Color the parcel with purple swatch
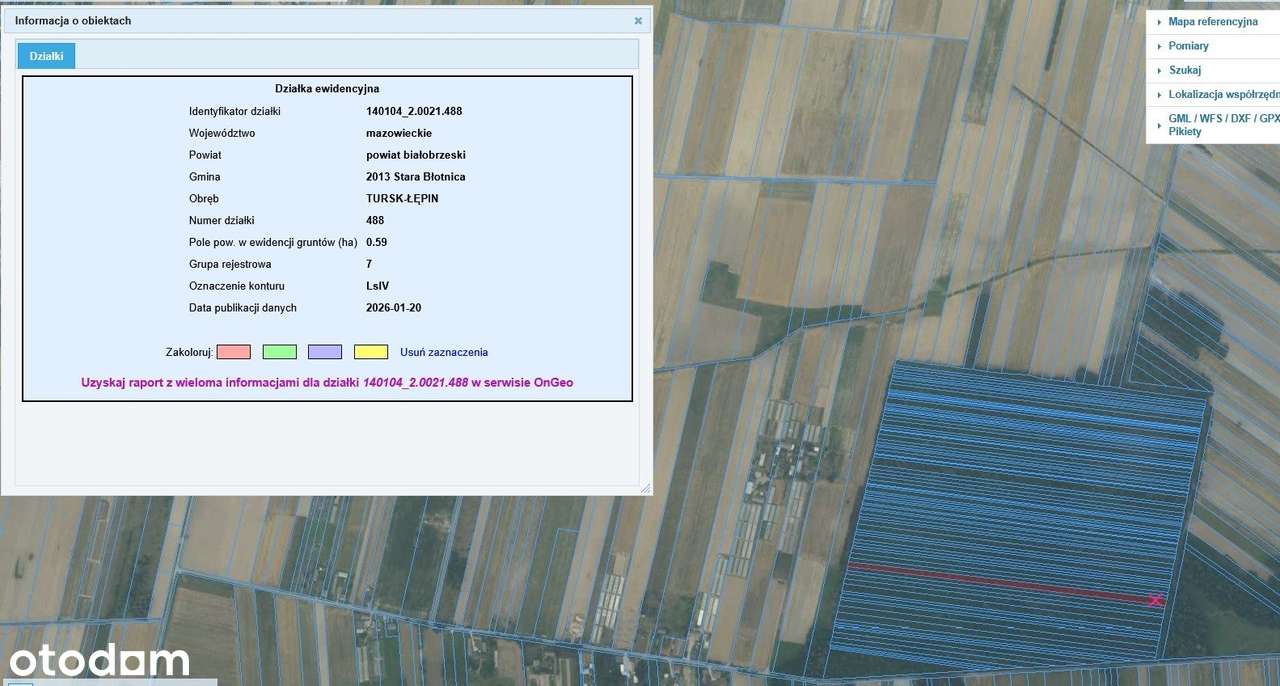Viewport: 1280px width, 686px height. point(325,352)
